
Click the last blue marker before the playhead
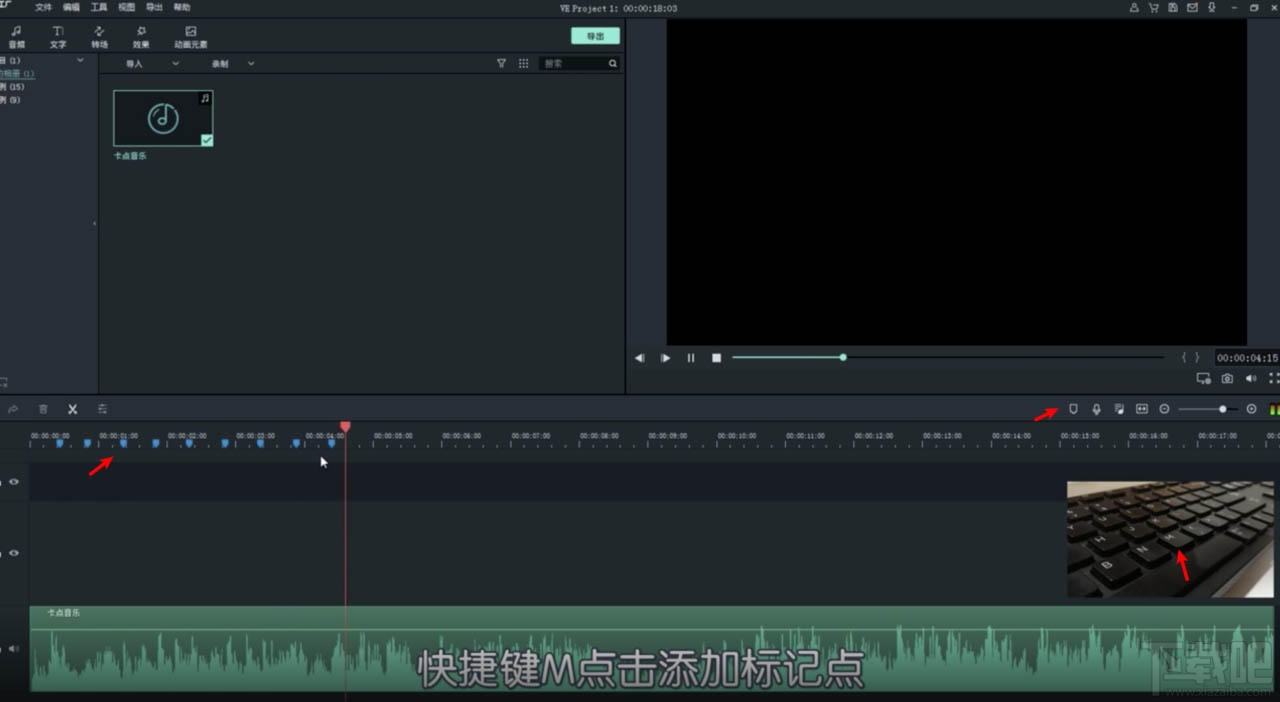331,443
